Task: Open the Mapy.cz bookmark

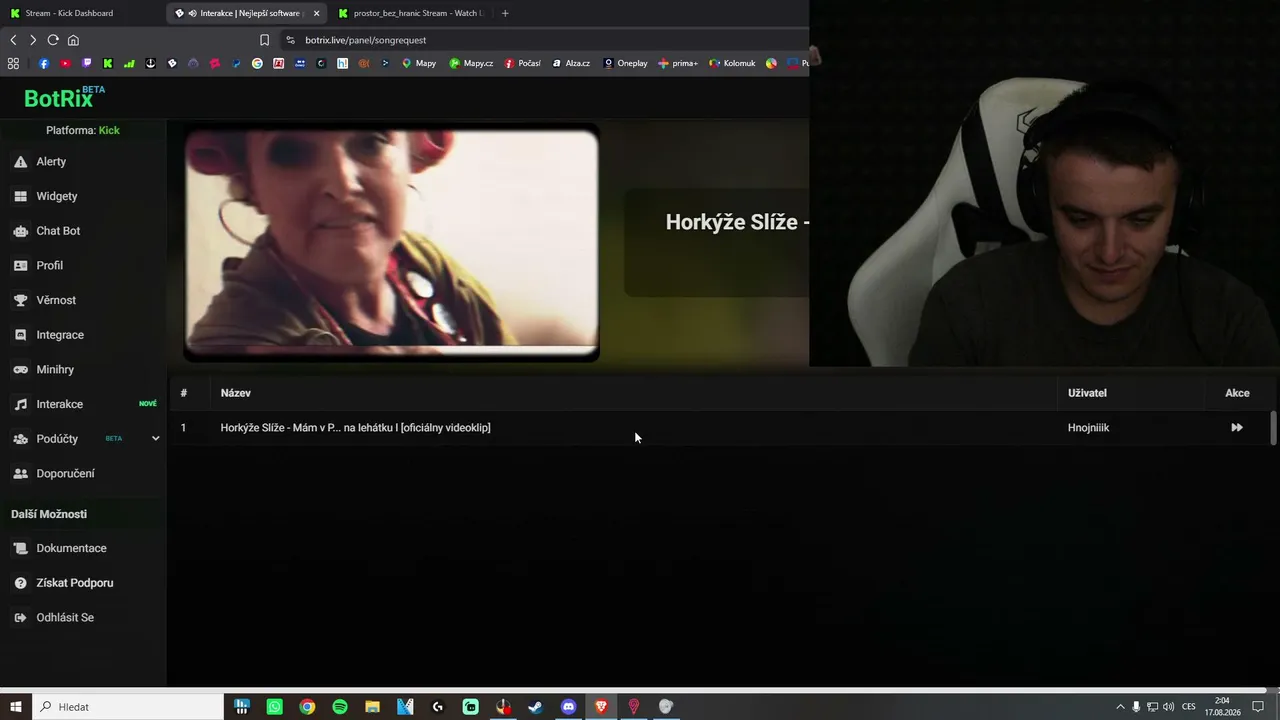Action: click(x=471, y=63)
